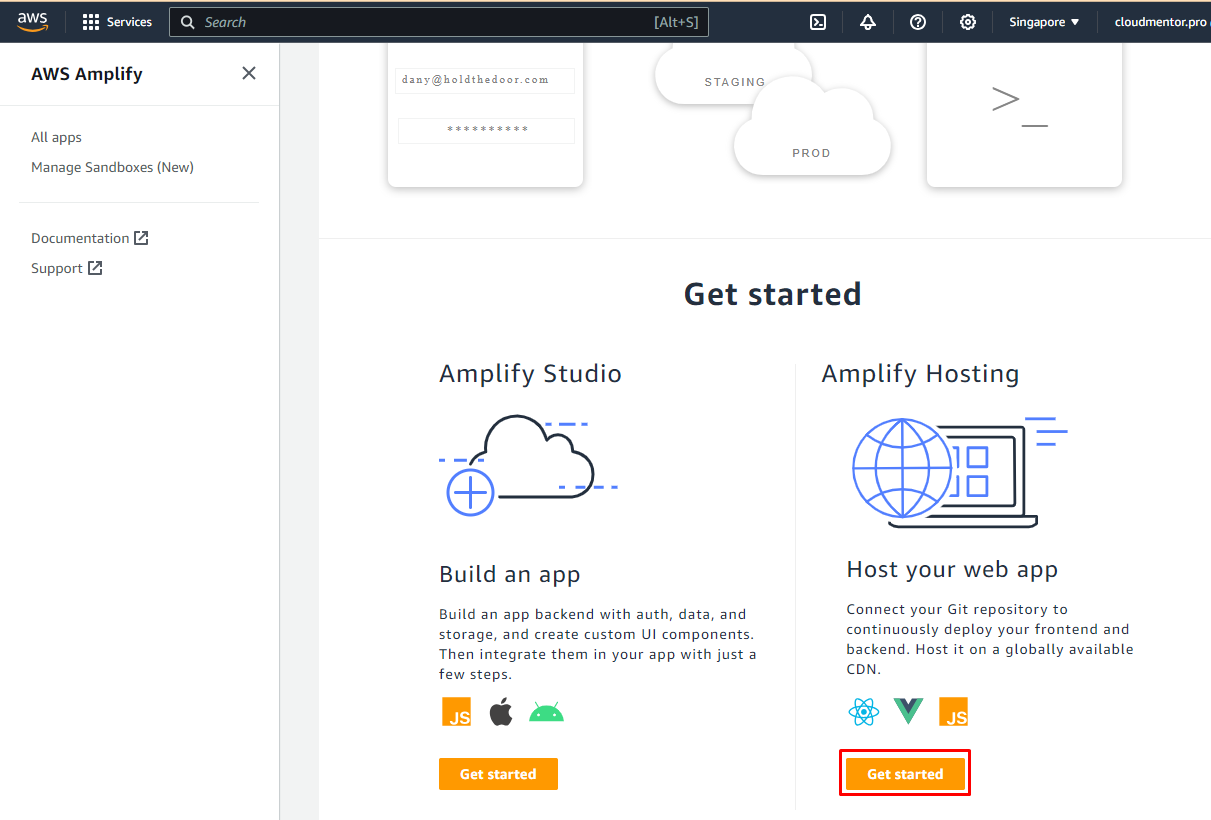Open the settings gear icon
The image size is (1211, 820).
click(968, 22)
